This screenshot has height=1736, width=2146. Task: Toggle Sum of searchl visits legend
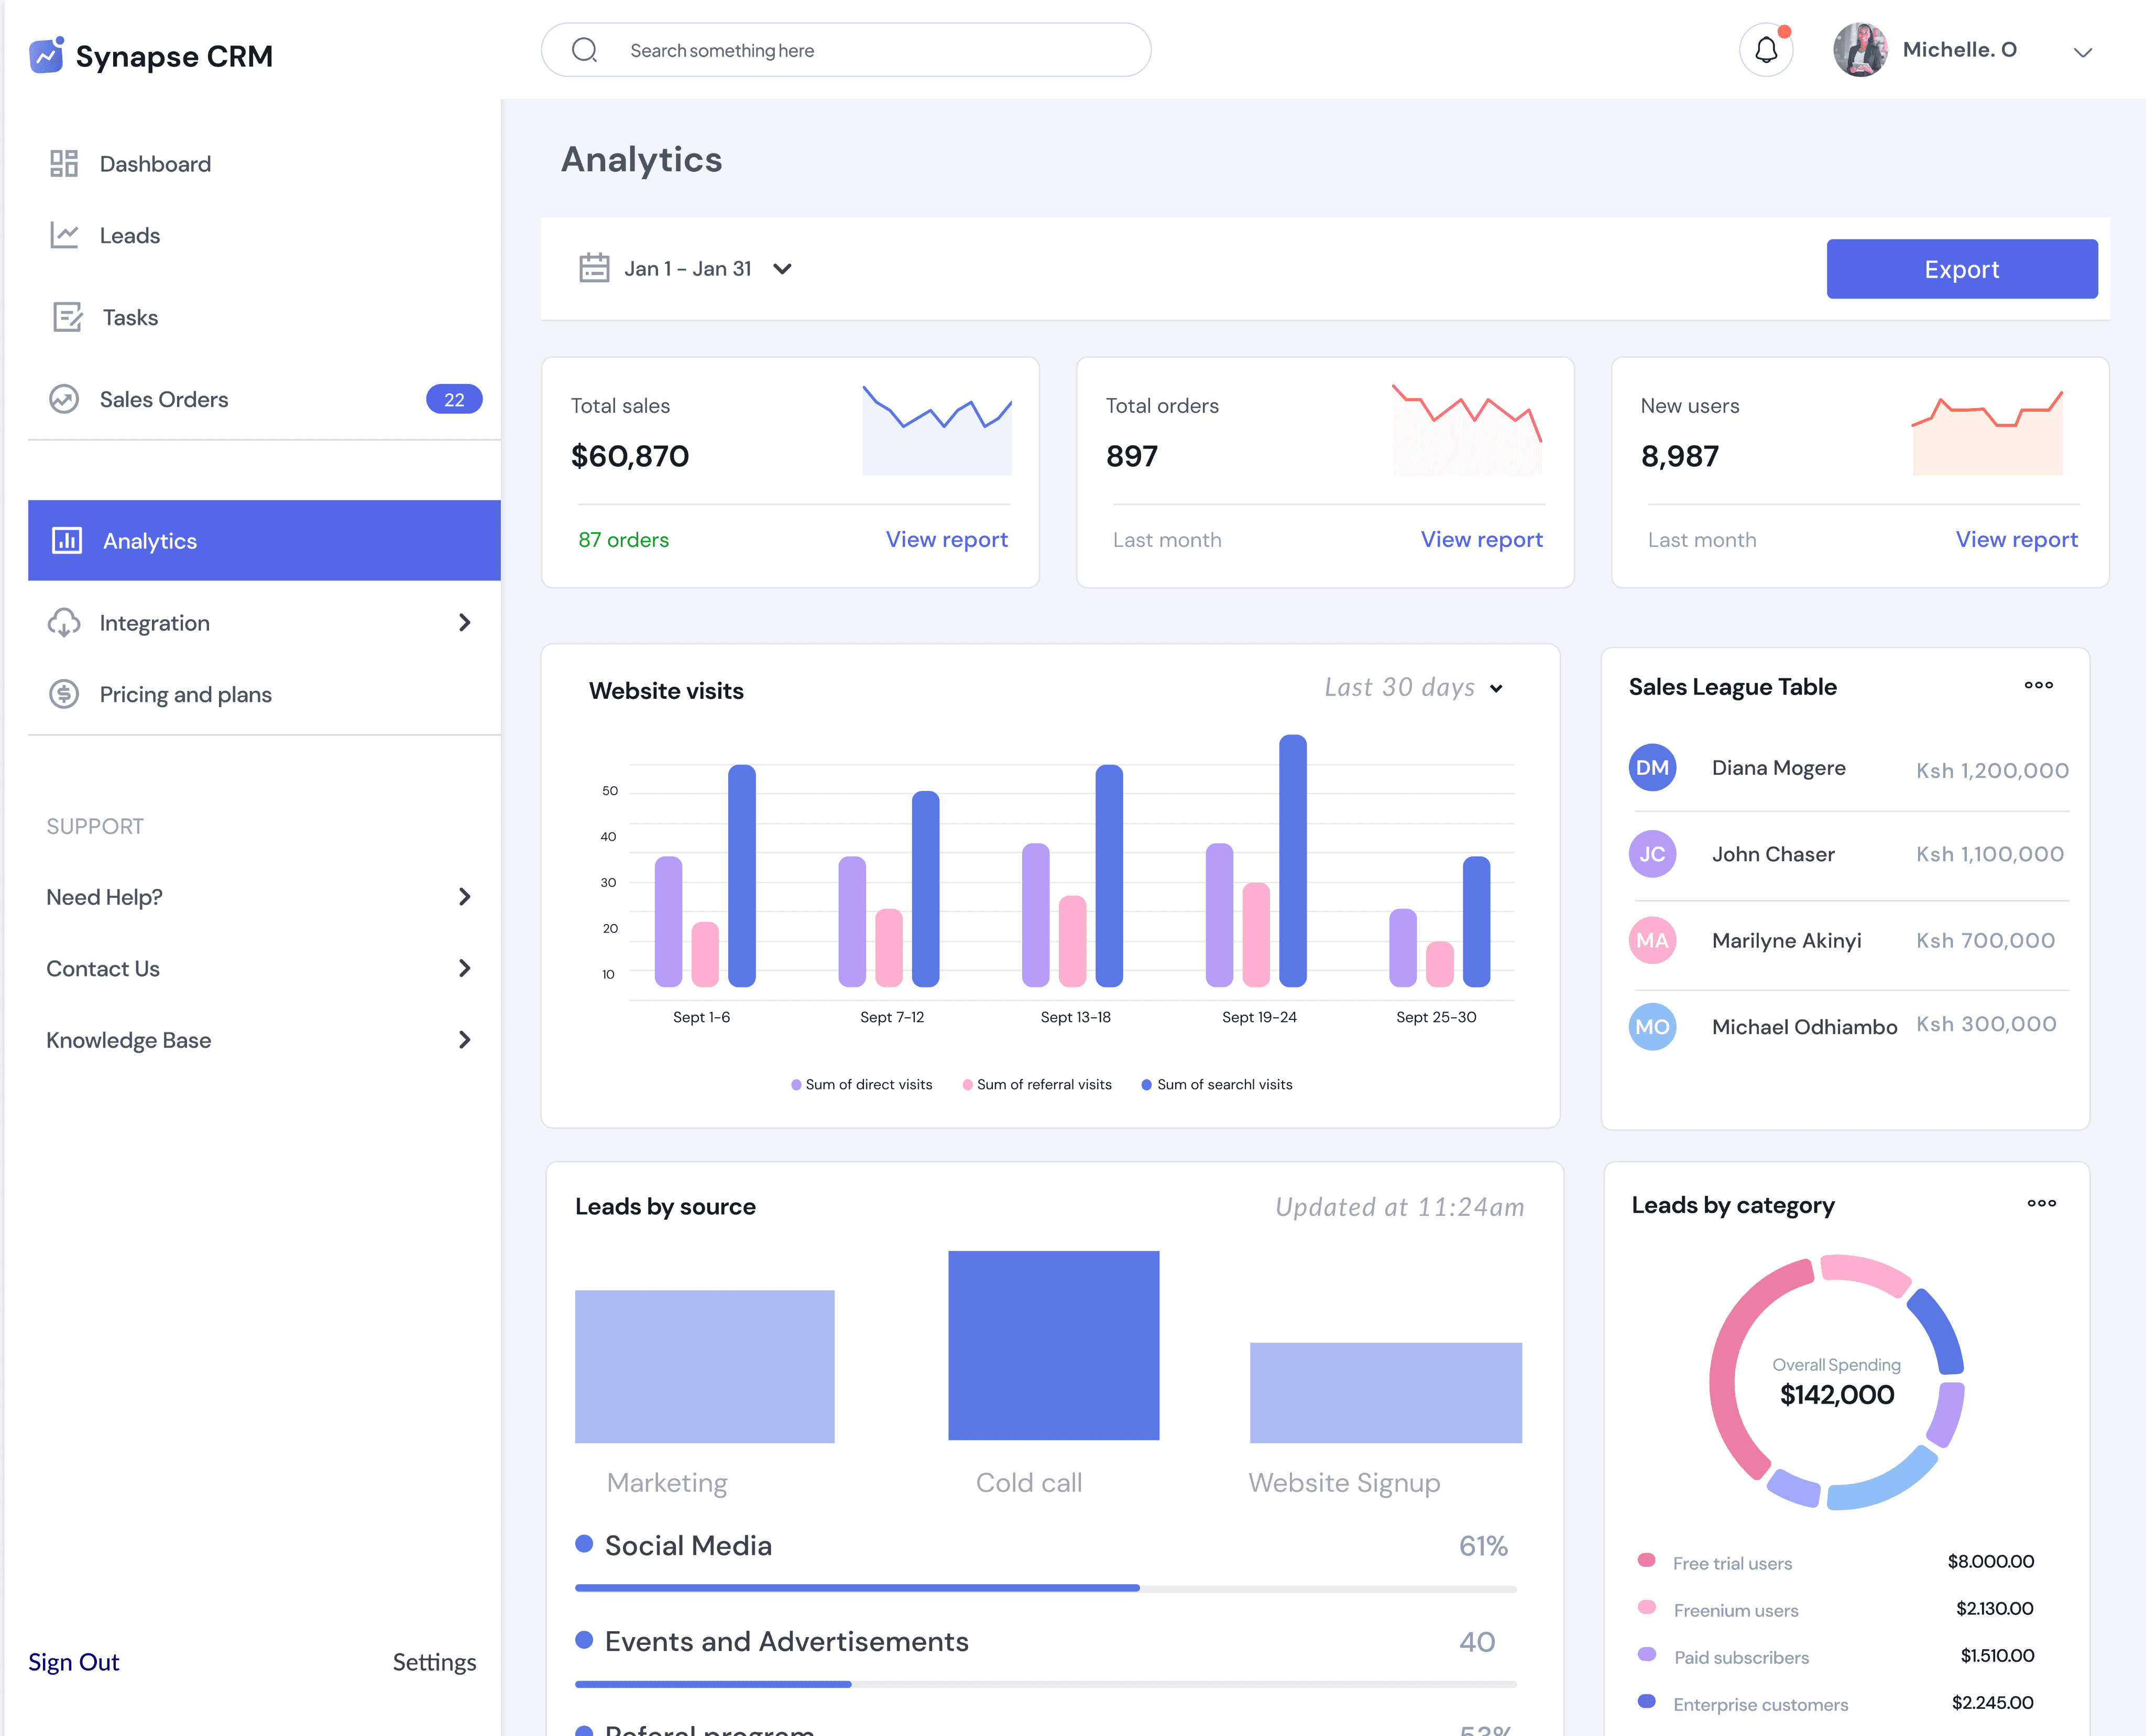coord(1217,1084)
